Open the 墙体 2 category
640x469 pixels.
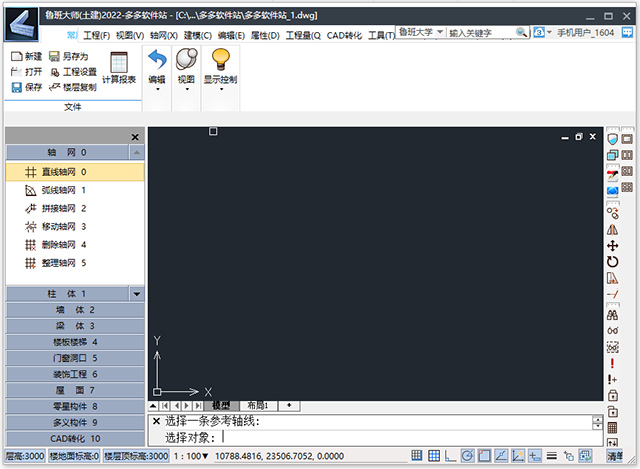(x=75, y=310)
